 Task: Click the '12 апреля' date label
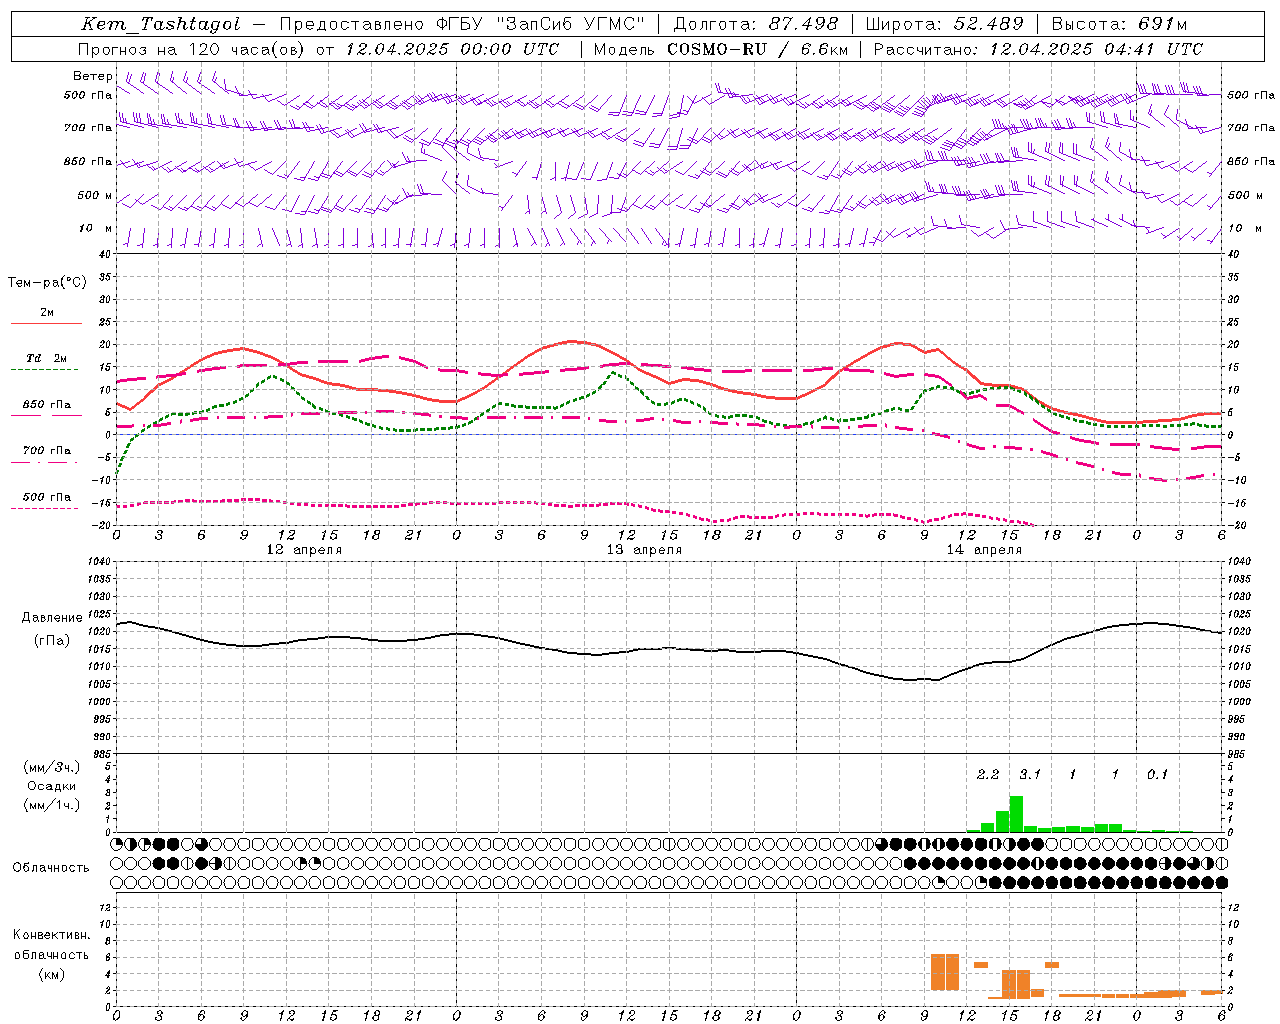(x=304, y=550)
